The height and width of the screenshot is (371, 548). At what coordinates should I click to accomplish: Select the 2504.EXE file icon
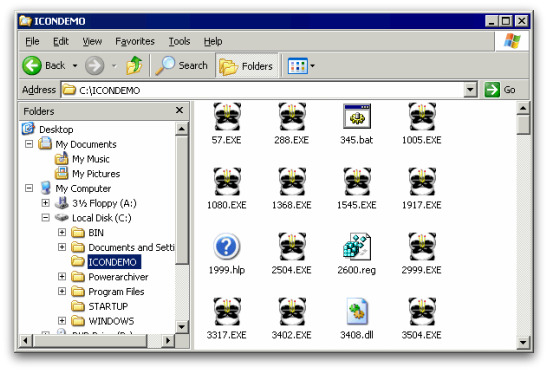point(292,247)
